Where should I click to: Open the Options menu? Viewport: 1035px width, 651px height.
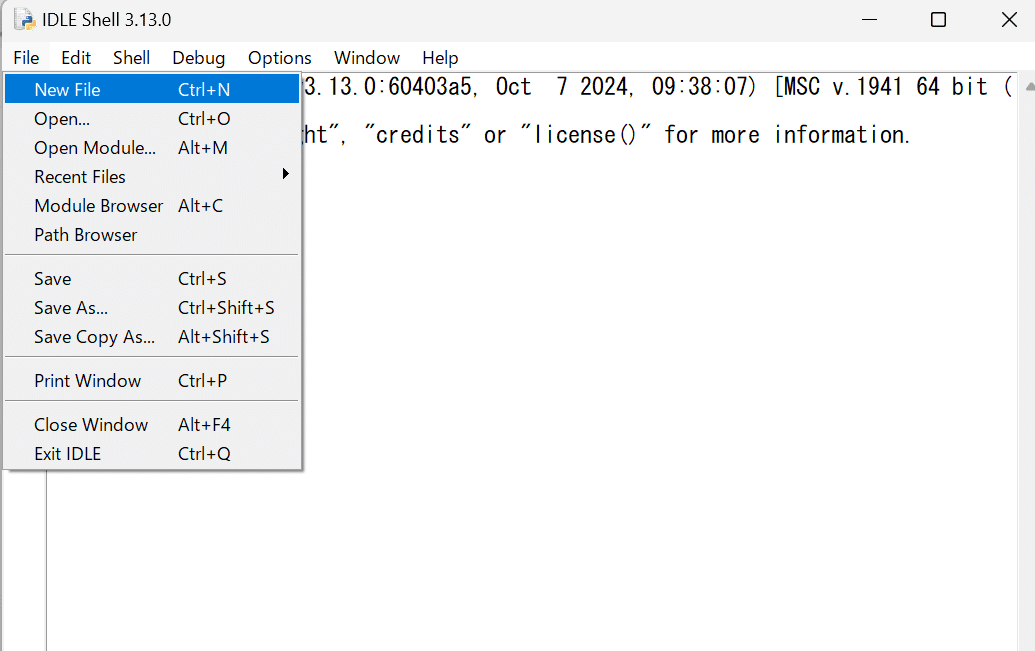point(280,58)
